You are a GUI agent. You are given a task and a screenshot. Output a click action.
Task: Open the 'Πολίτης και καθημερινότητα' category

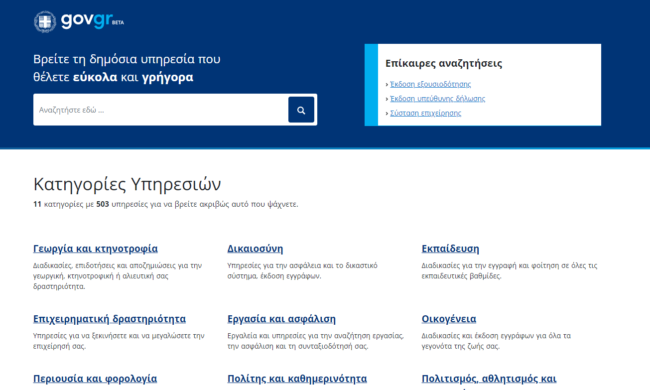click(297, 378)
